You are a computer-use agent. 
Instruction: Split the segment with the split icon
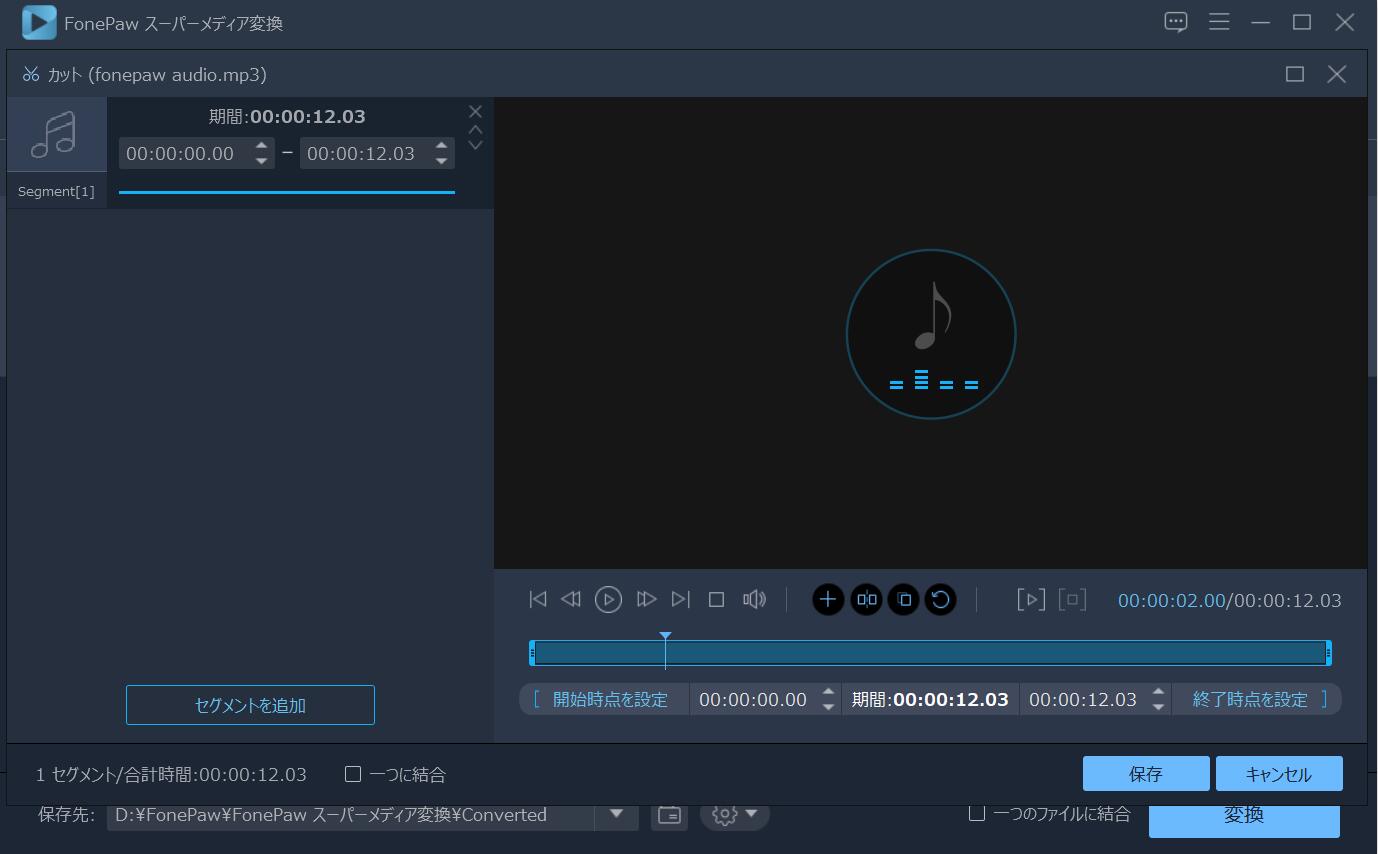click(866, 599)
